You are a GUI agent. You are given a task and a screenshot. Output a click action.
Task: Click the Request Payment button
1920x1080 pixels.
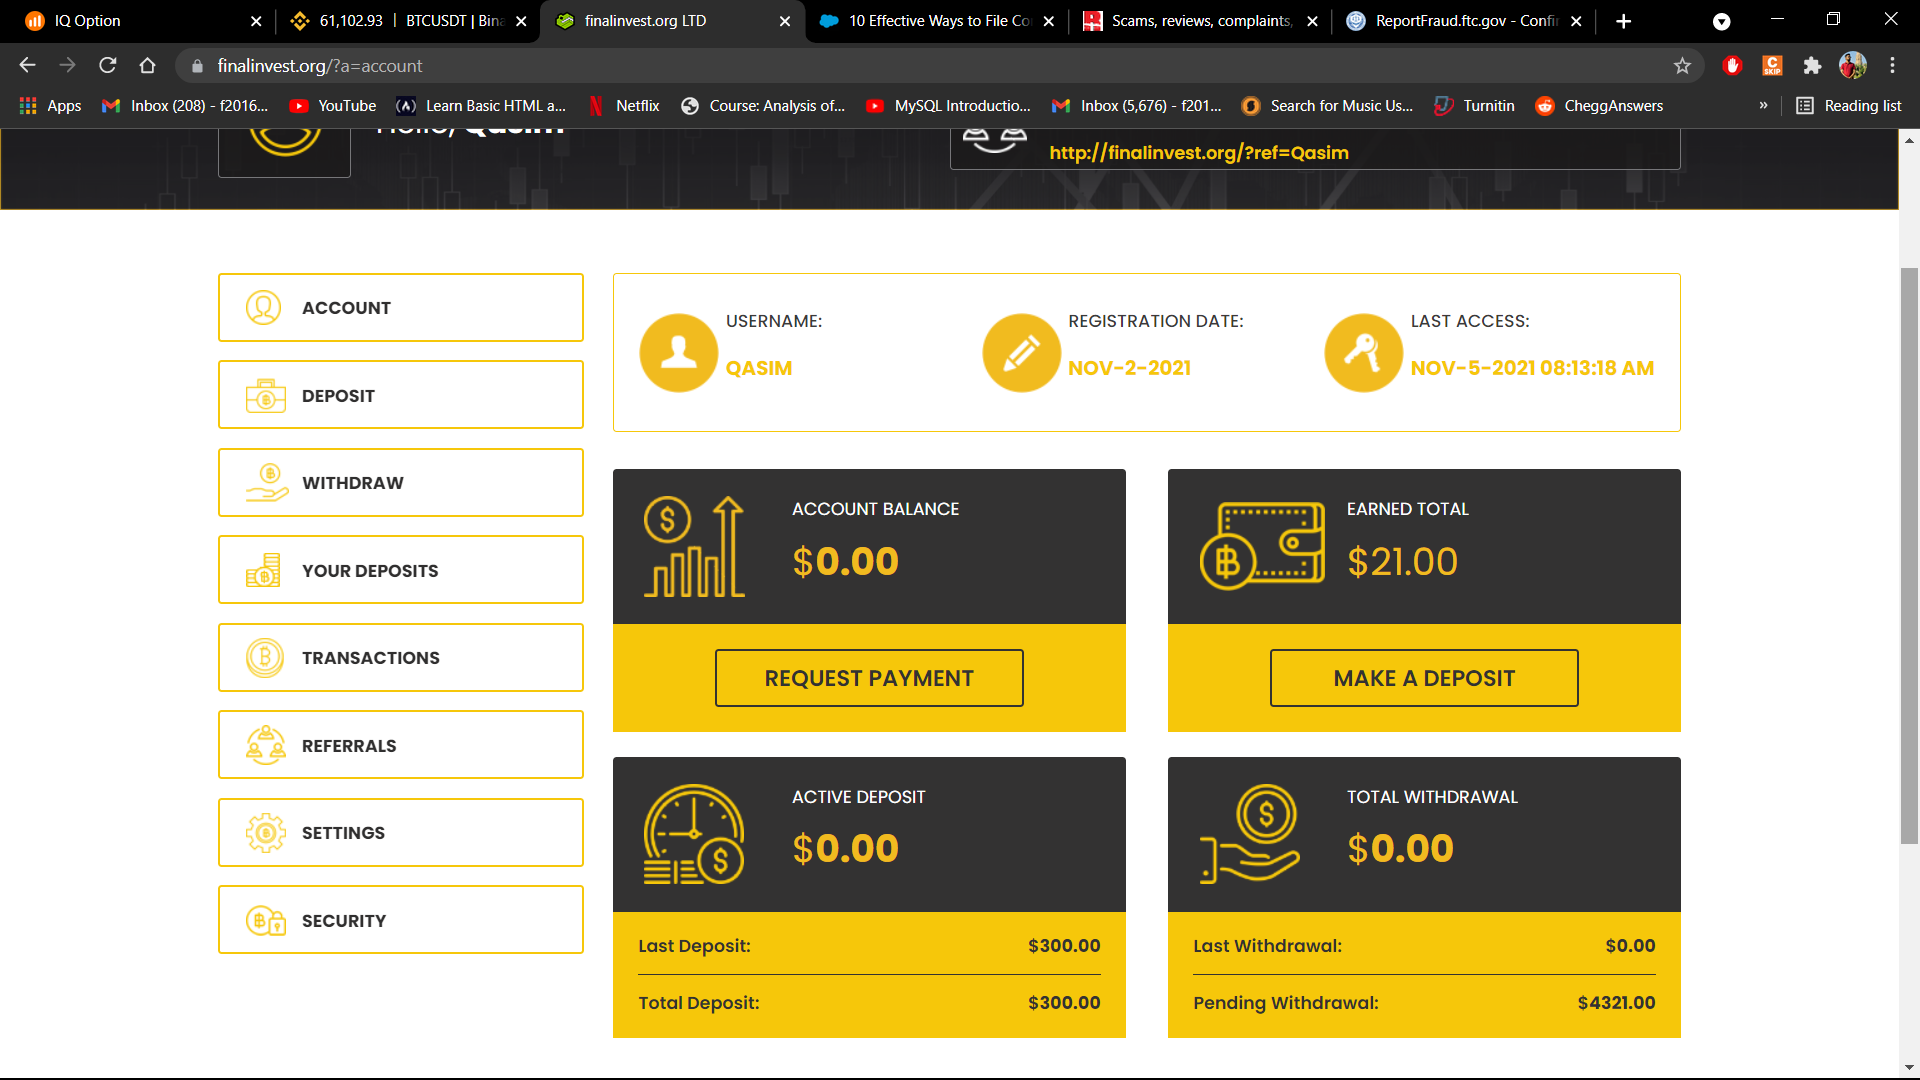[x=869, y=678]
